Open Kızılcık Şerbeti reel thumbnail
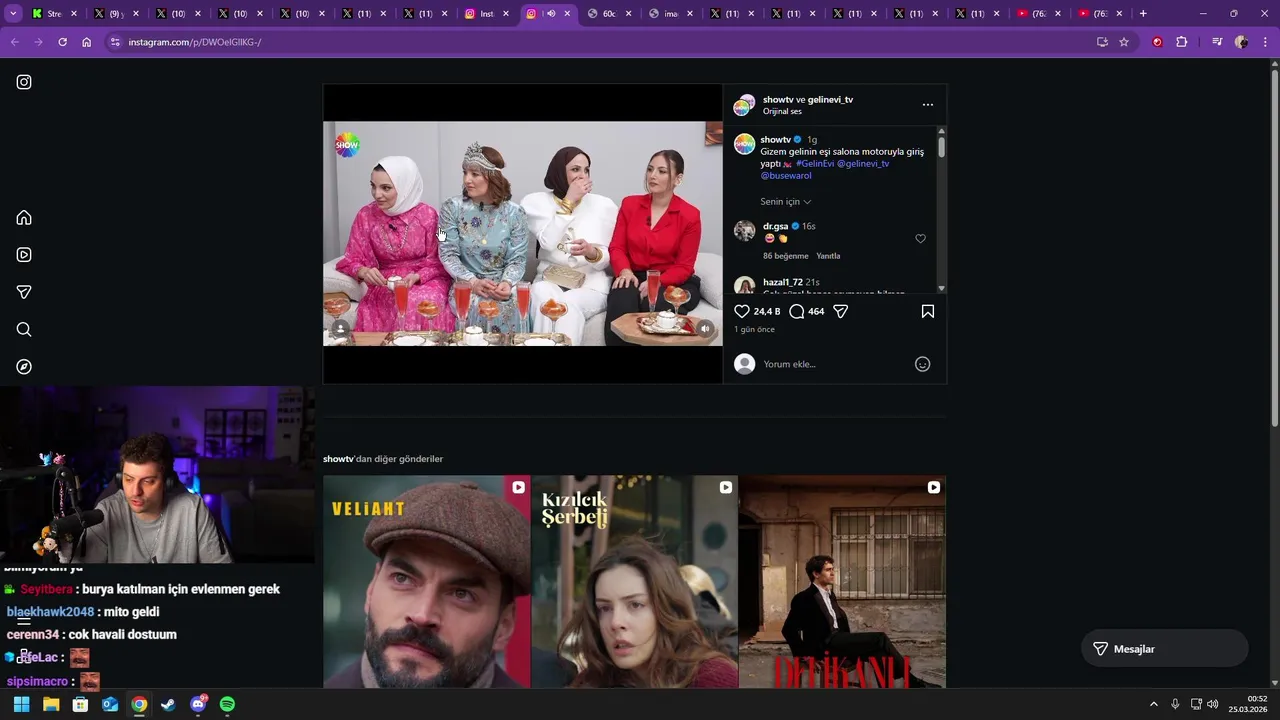 635,582
